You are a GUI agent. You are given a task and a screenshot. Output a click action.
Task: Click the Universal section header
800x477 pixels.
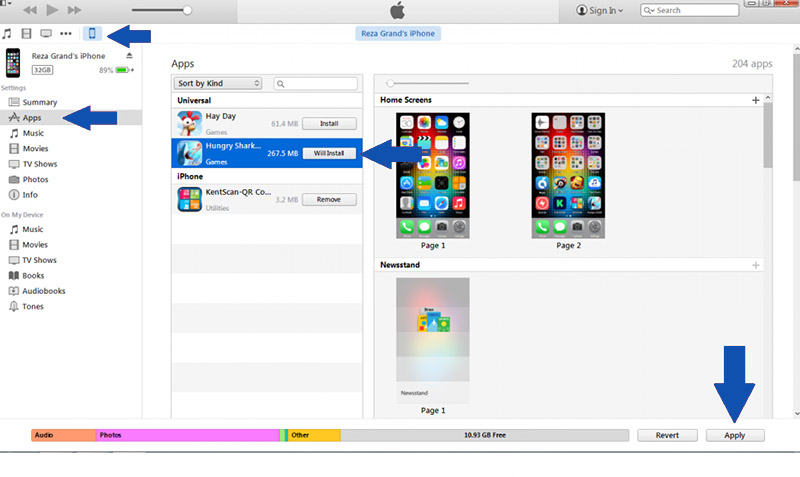(194, 101)
